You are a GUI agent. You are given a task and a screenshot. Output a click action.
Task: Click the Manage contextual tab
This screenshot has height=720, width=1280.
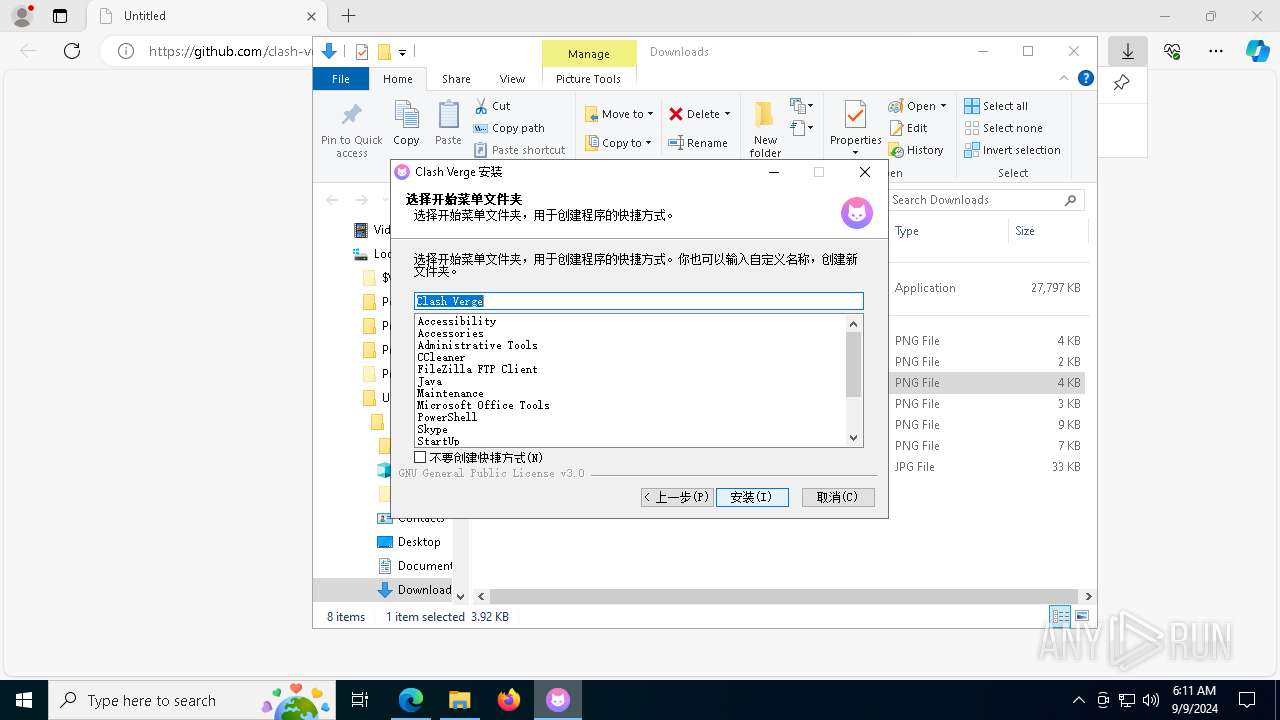[x=588, y=54]
